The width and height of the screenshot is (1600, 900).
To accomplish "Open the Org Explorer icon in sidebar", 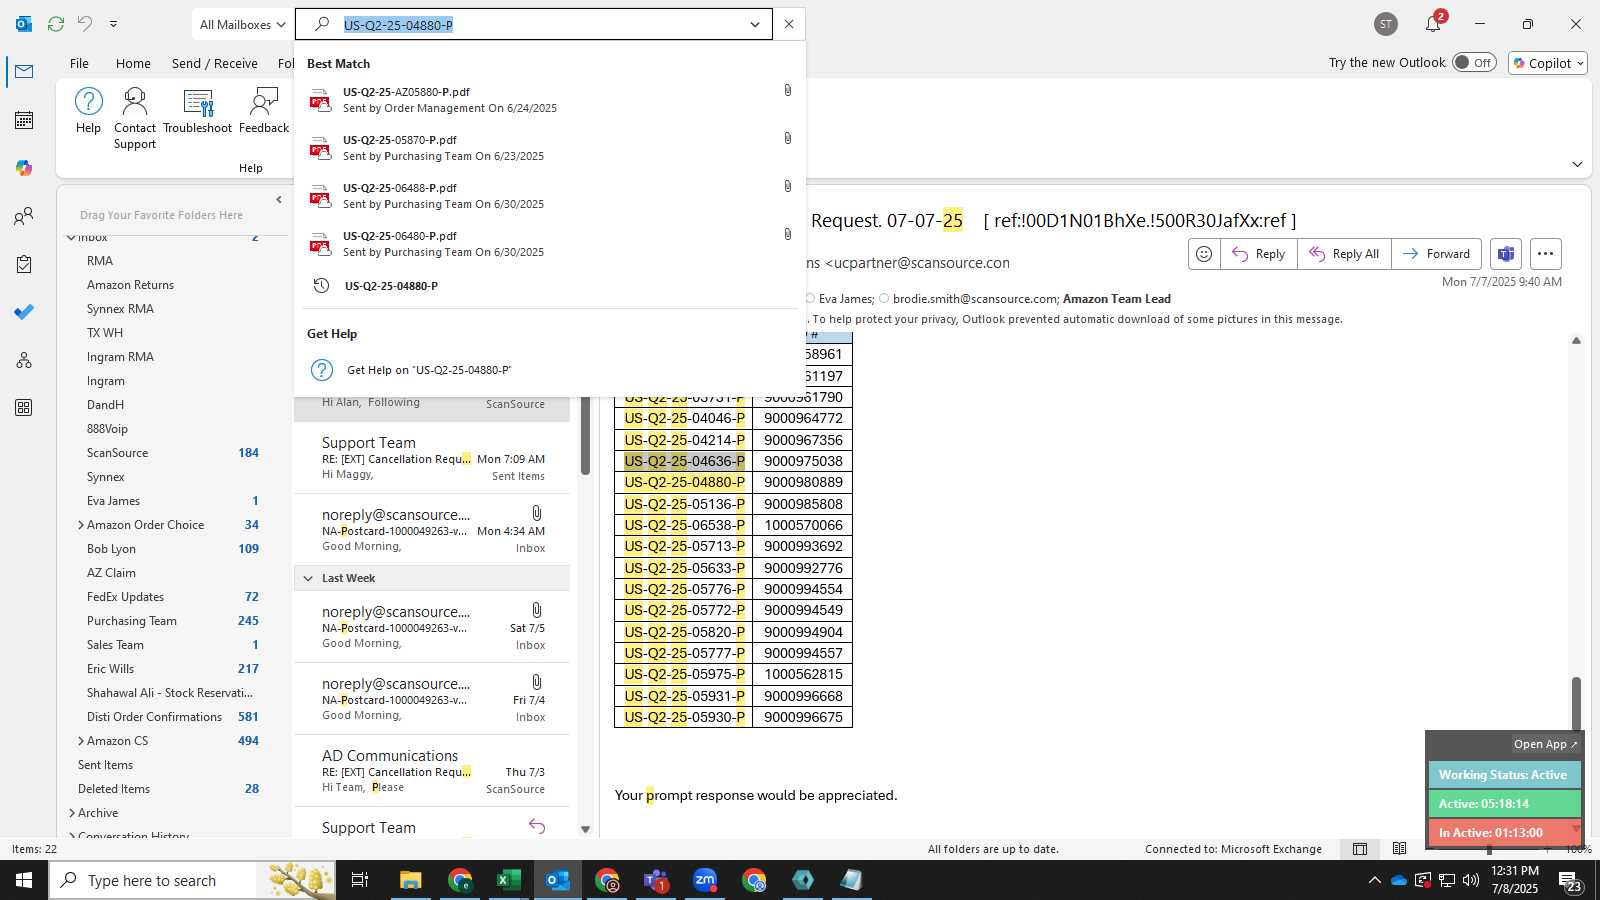I will (x=24, y=360).
